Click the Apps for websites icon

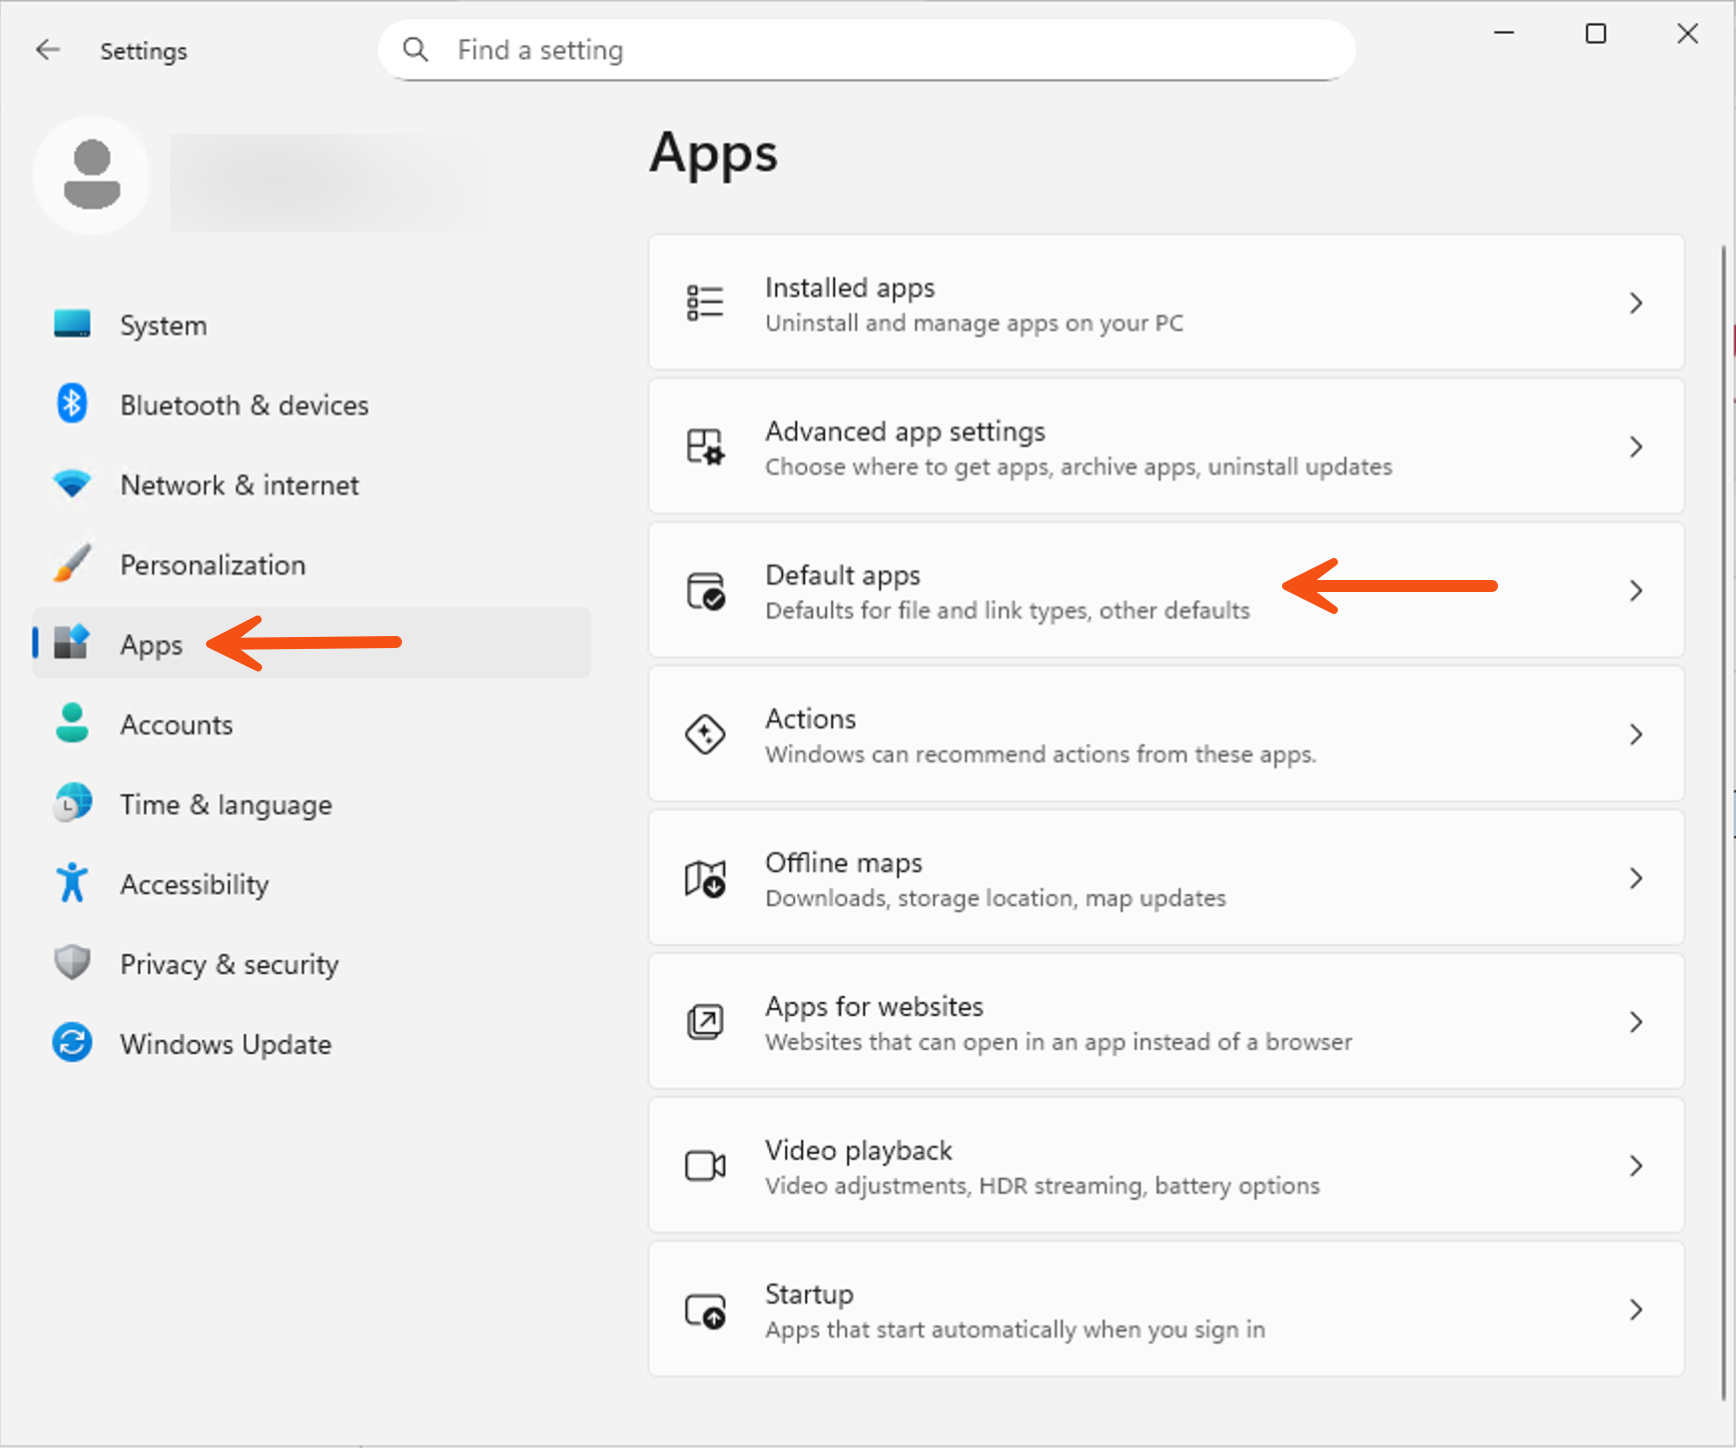pyautogui.click(x=705, y=1022)
